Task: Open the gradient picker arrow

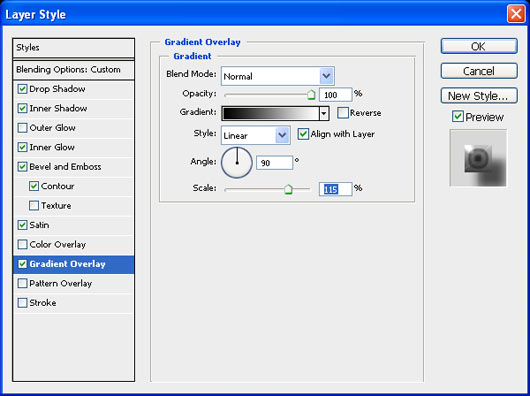Action: point(324,114)
